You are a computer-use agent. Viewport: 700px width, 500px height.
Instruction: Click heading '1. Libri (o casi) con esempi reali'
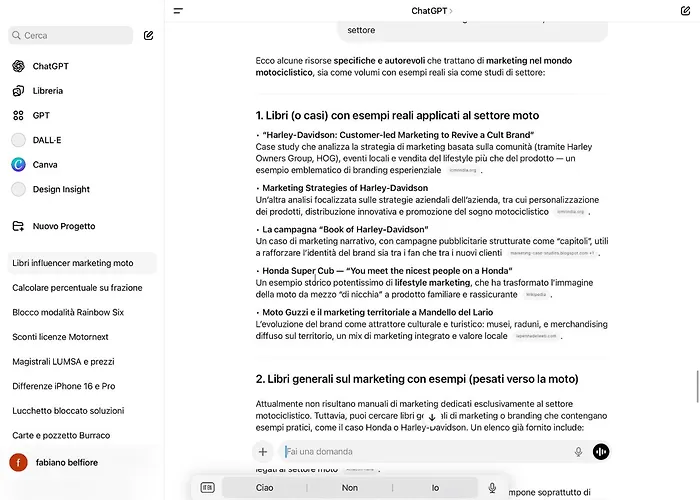(x=397, y=115)
